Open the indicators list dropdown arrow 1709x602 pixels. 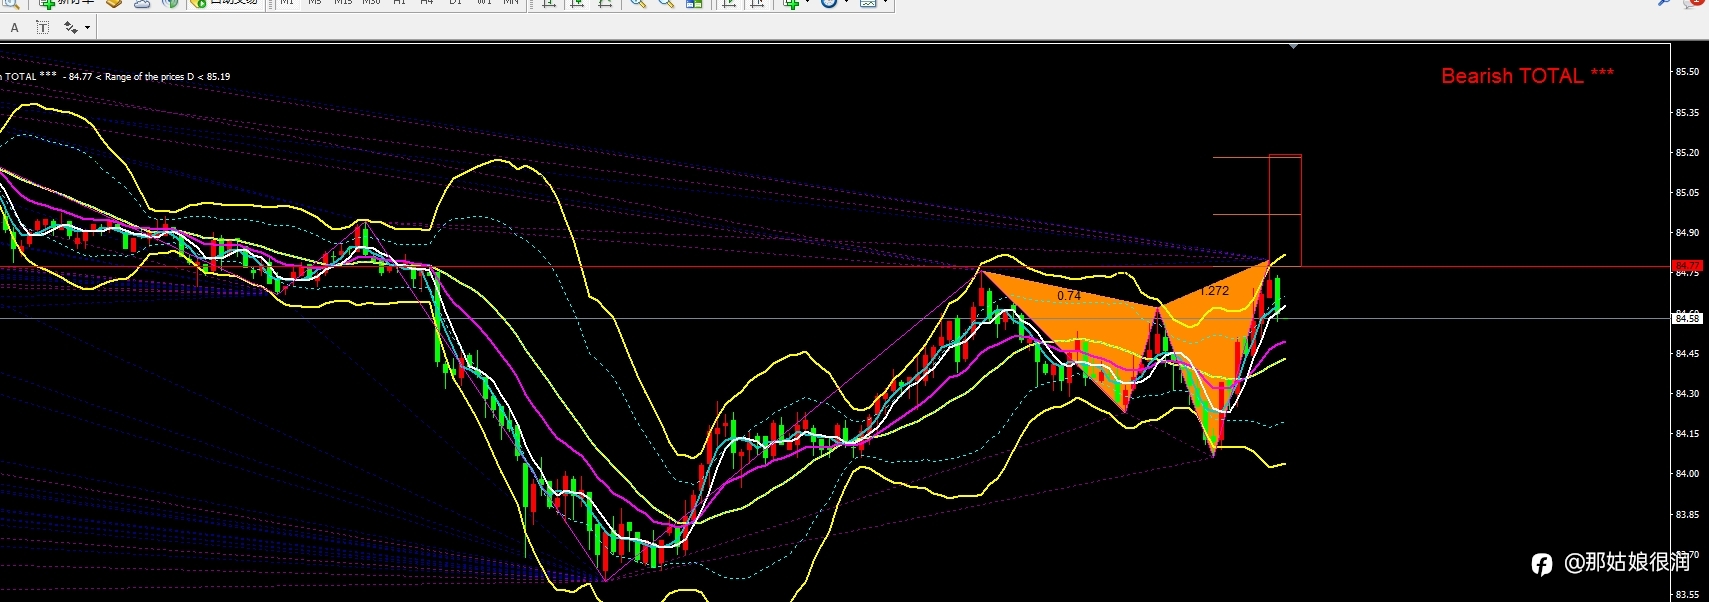point(807,3)
